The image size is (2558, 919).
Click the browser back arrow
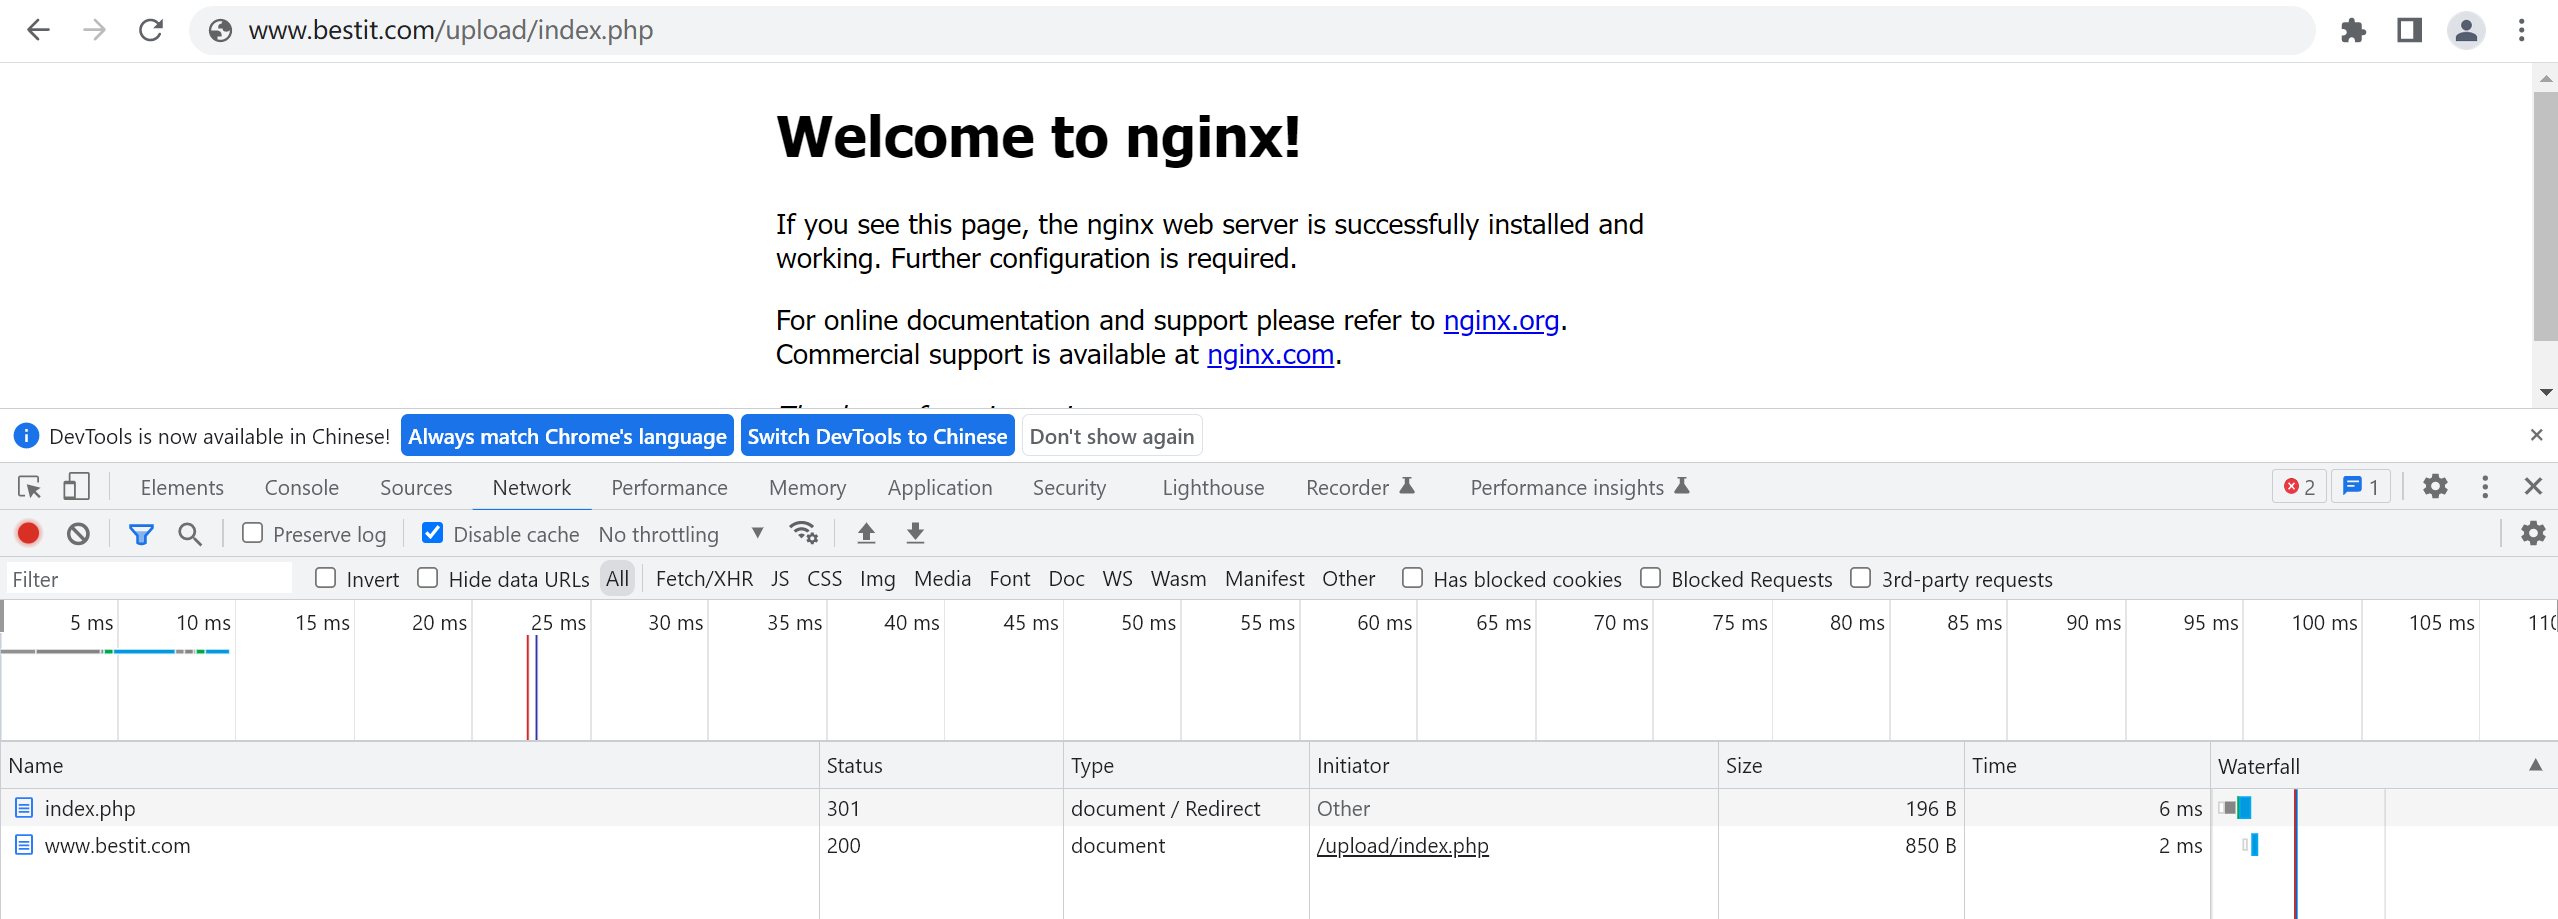pyautogui.click(x=38, y=30)
